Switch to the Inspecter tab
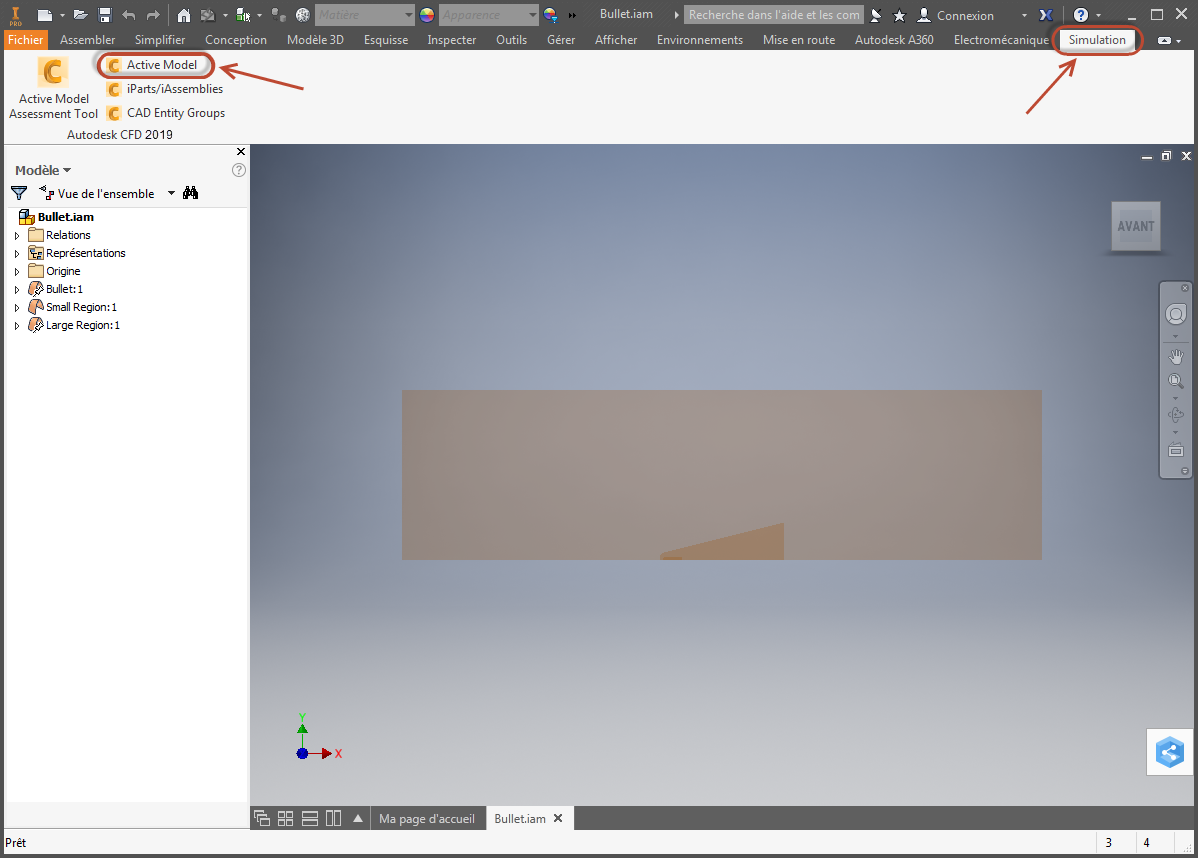The height and width of the screenshot is (858, 1198). click(452, 40)
